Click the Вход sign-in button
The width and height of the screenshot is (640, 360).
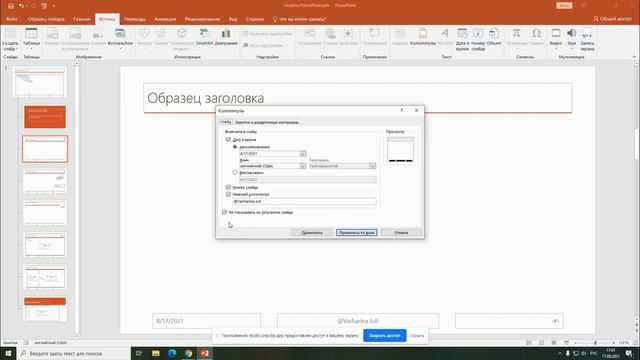pos(564,6)
